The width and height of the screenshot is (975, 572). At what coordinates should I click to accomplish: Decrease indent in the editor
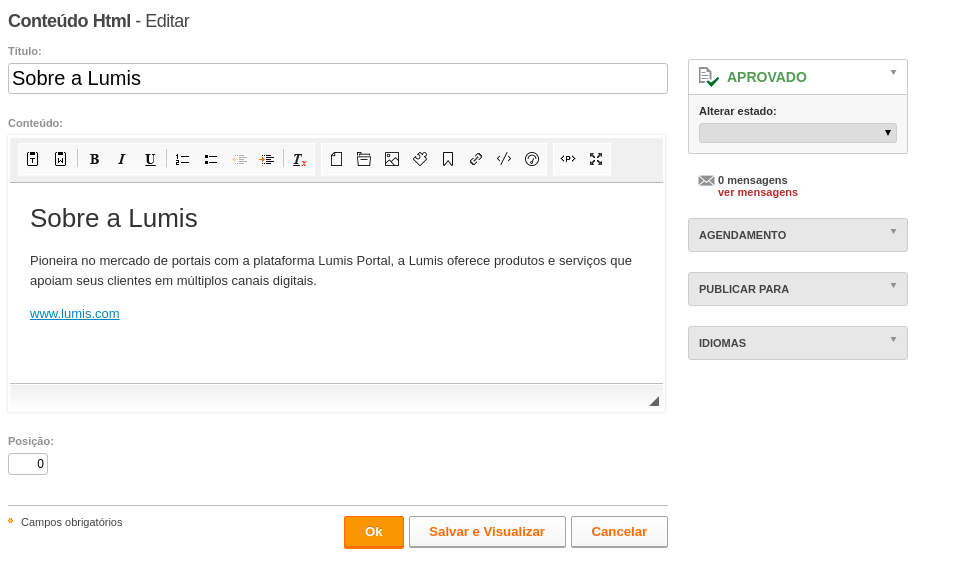[239, 159]
